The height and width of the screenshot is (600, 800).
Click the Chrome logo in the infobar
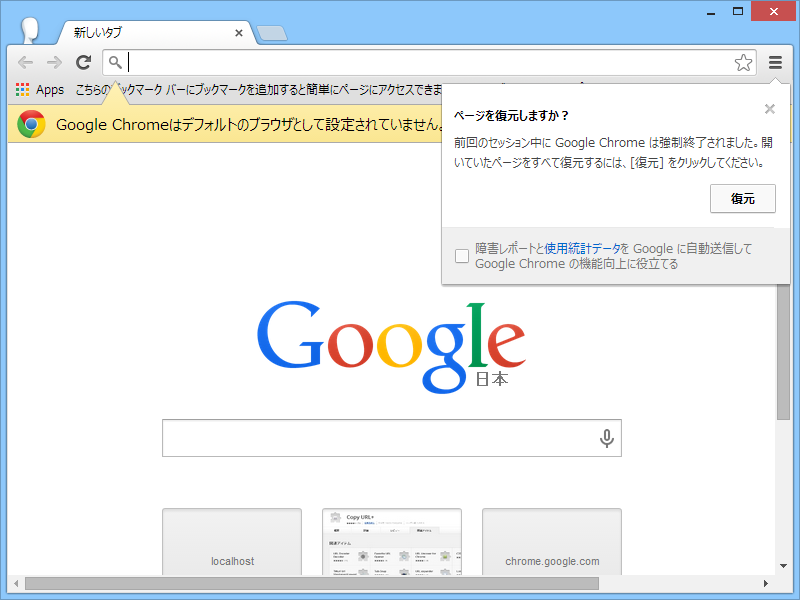pos(31,124)
